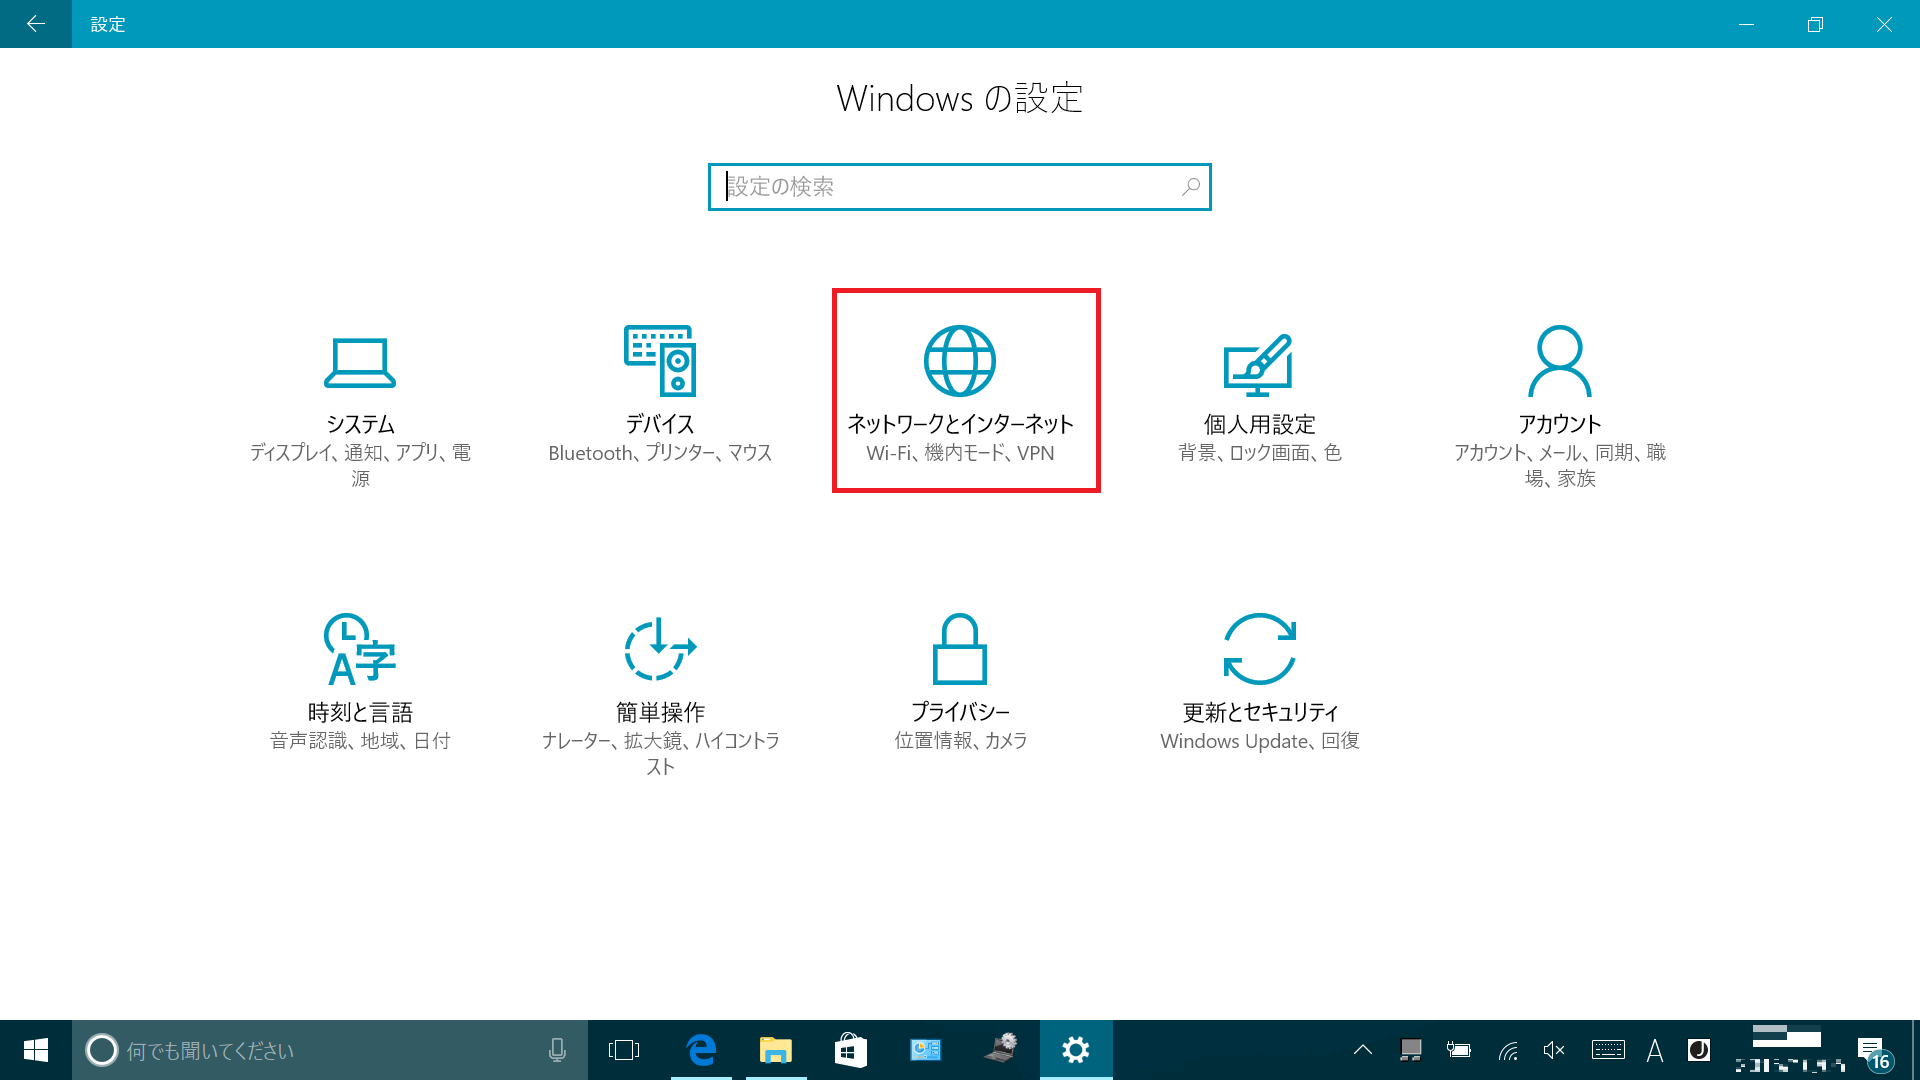Launch Microsoft Edge from the taskbar
The image size is (1920, 1080).
tap(701, 1050)
